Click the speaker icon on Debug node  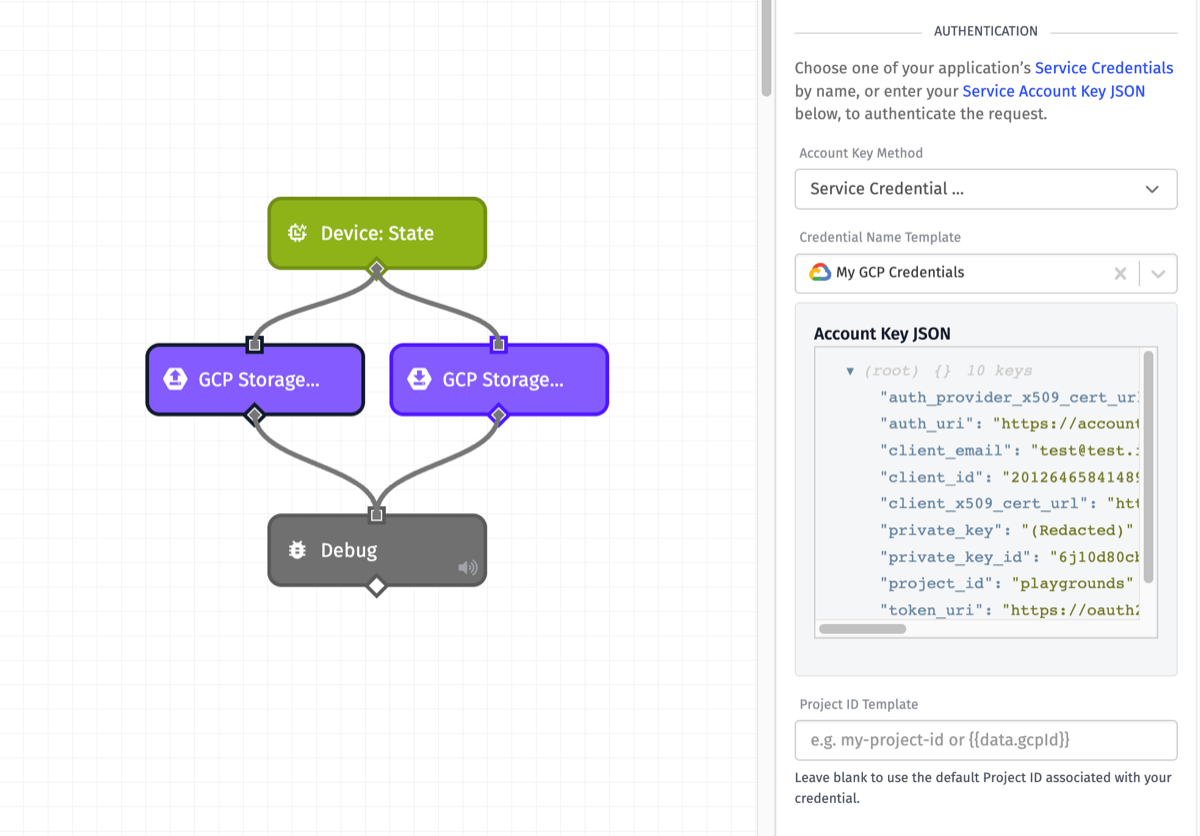(468, 568)
